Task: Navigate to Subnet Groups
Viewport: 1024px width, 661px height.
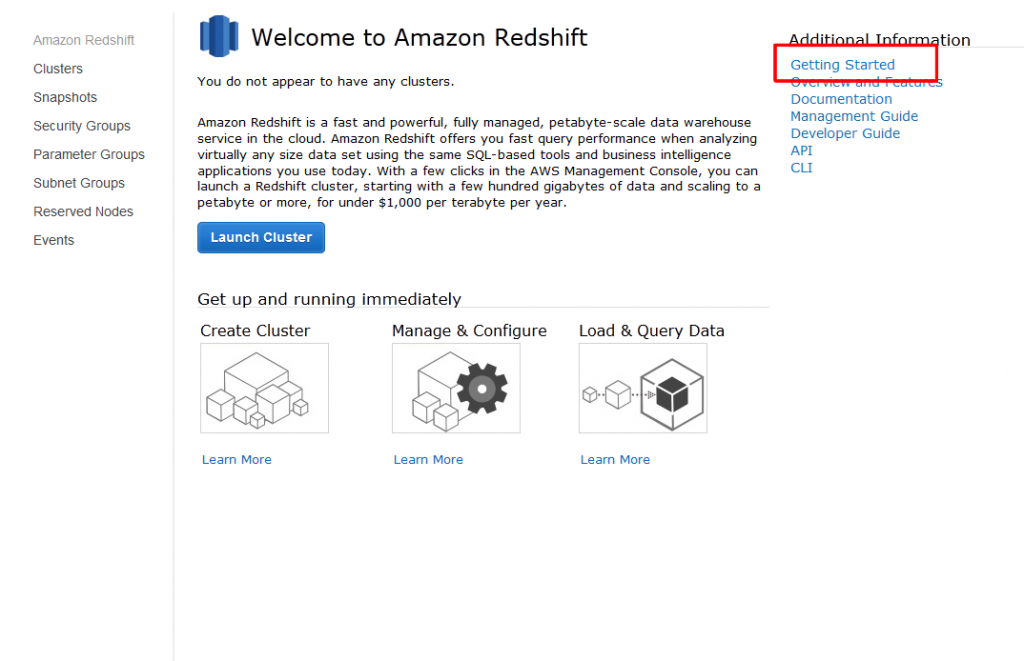Action: point(79,183)
